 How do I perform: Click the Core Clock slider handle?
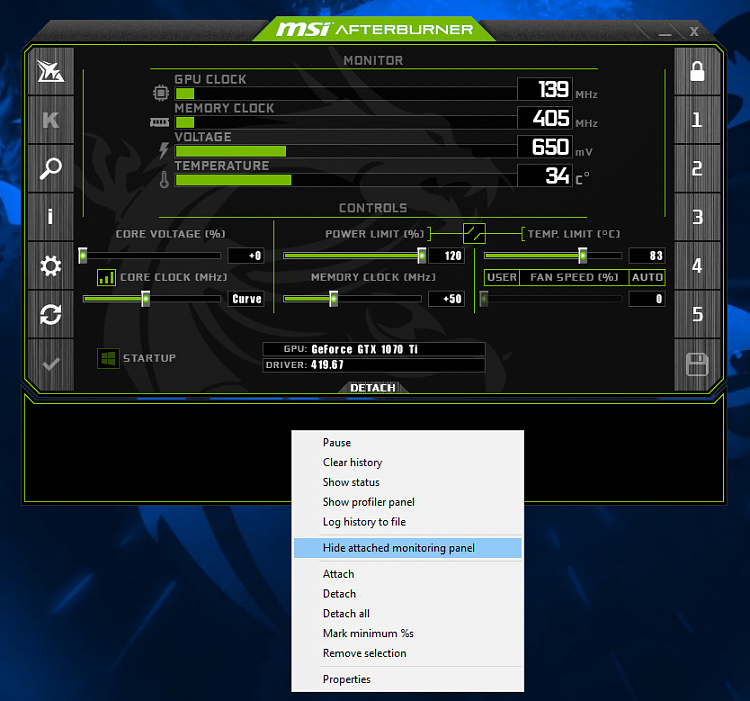pos(145,299)
